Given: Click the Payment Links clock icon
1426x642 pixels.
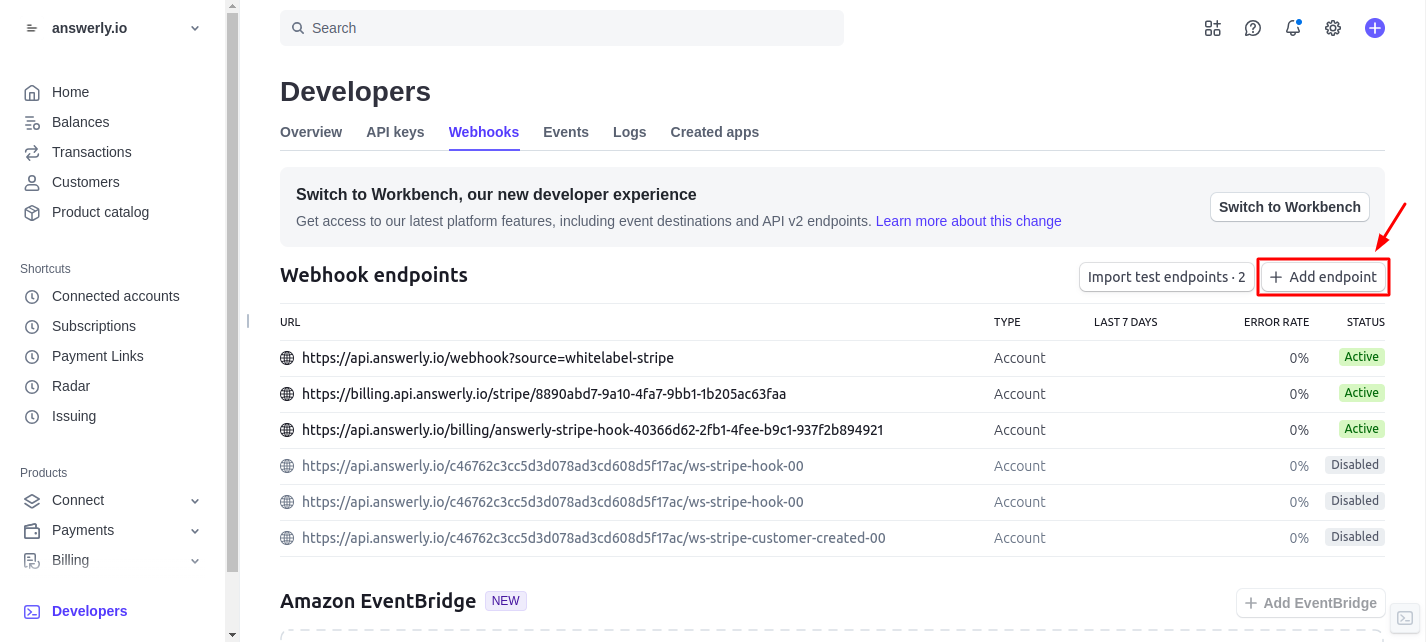Looking at the screenshot, I should (x=32, y=356).
